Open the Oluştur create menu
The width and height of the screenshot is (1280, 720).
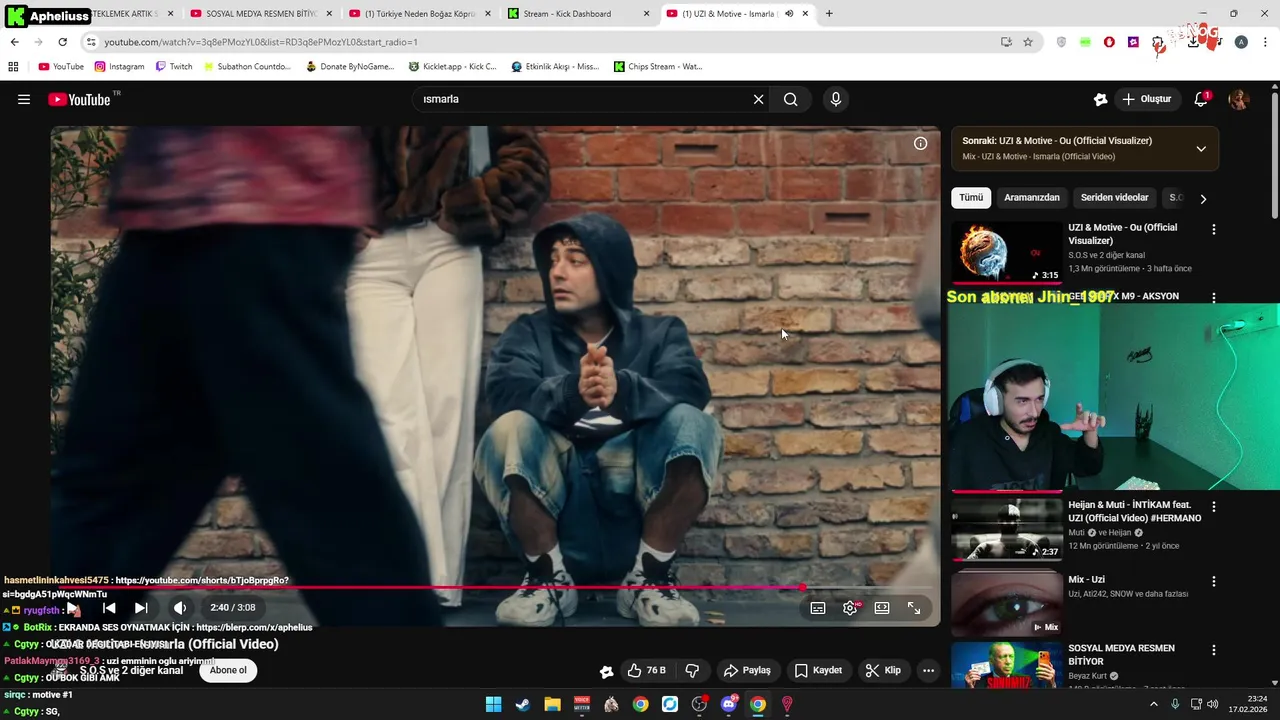click(1147, 99)
